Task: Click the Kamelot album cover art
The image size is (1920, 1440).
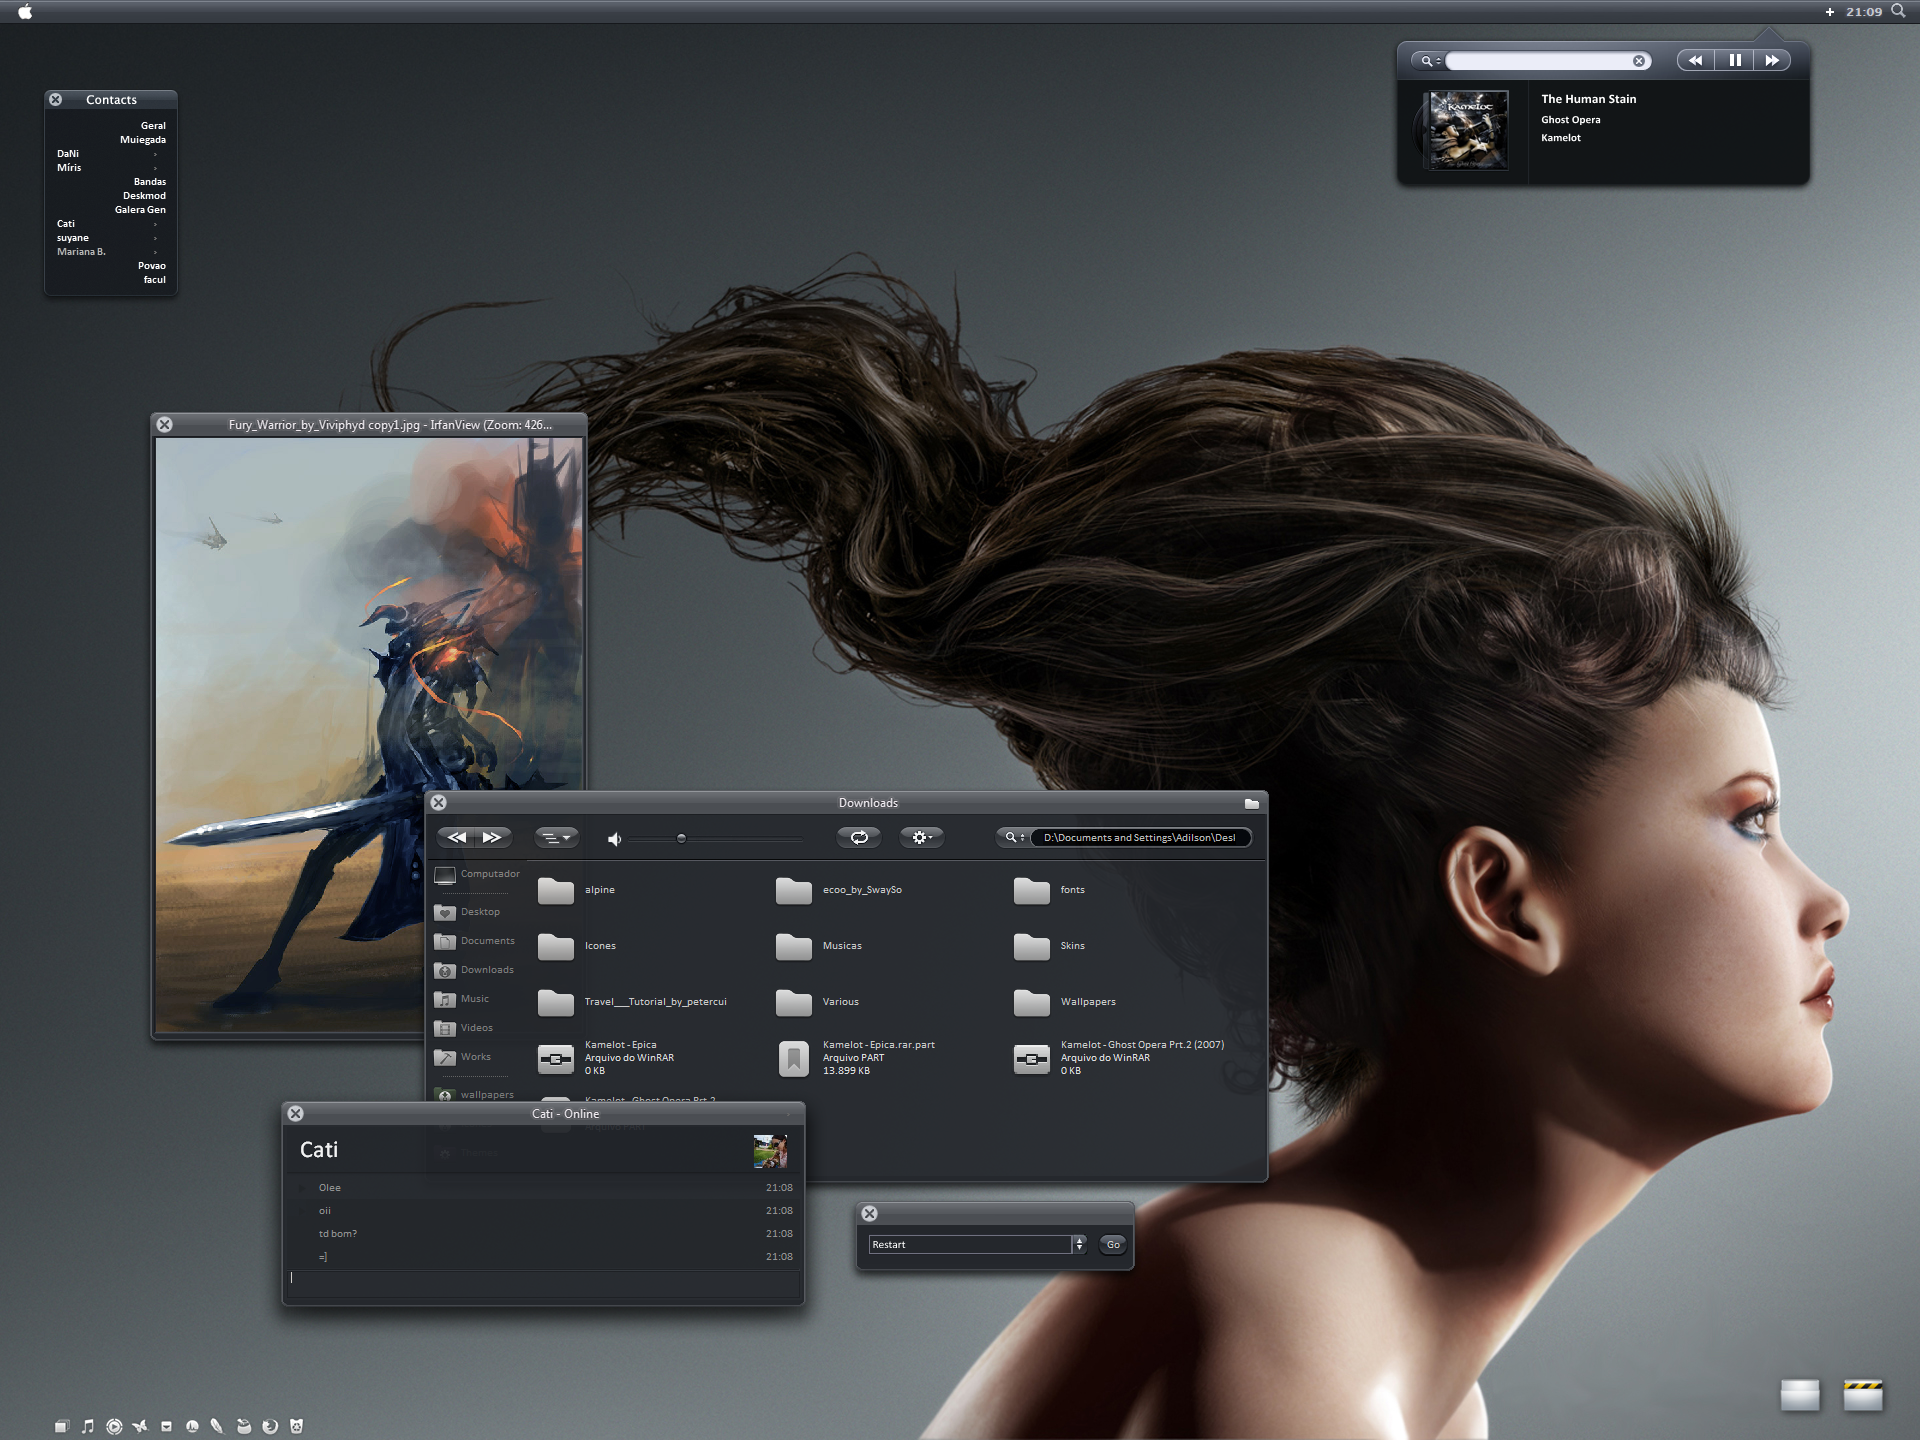Action: pyautogui.click(x=1469, y=130)
